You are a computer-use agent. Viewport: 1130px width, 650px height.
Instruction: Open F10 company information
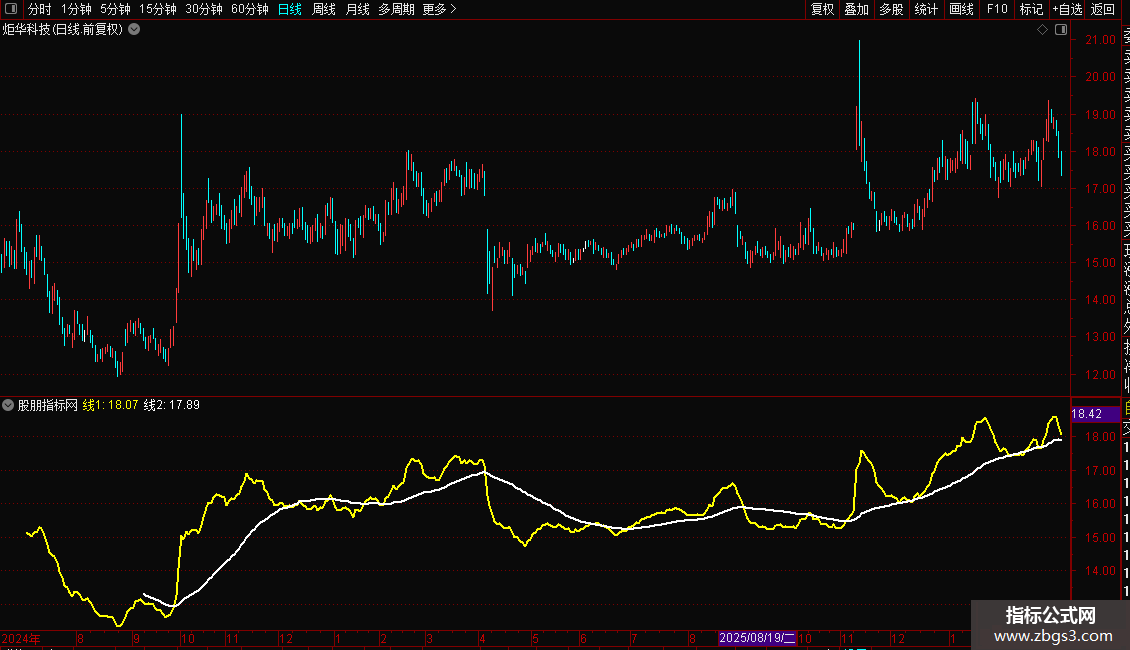click(997, 9)
